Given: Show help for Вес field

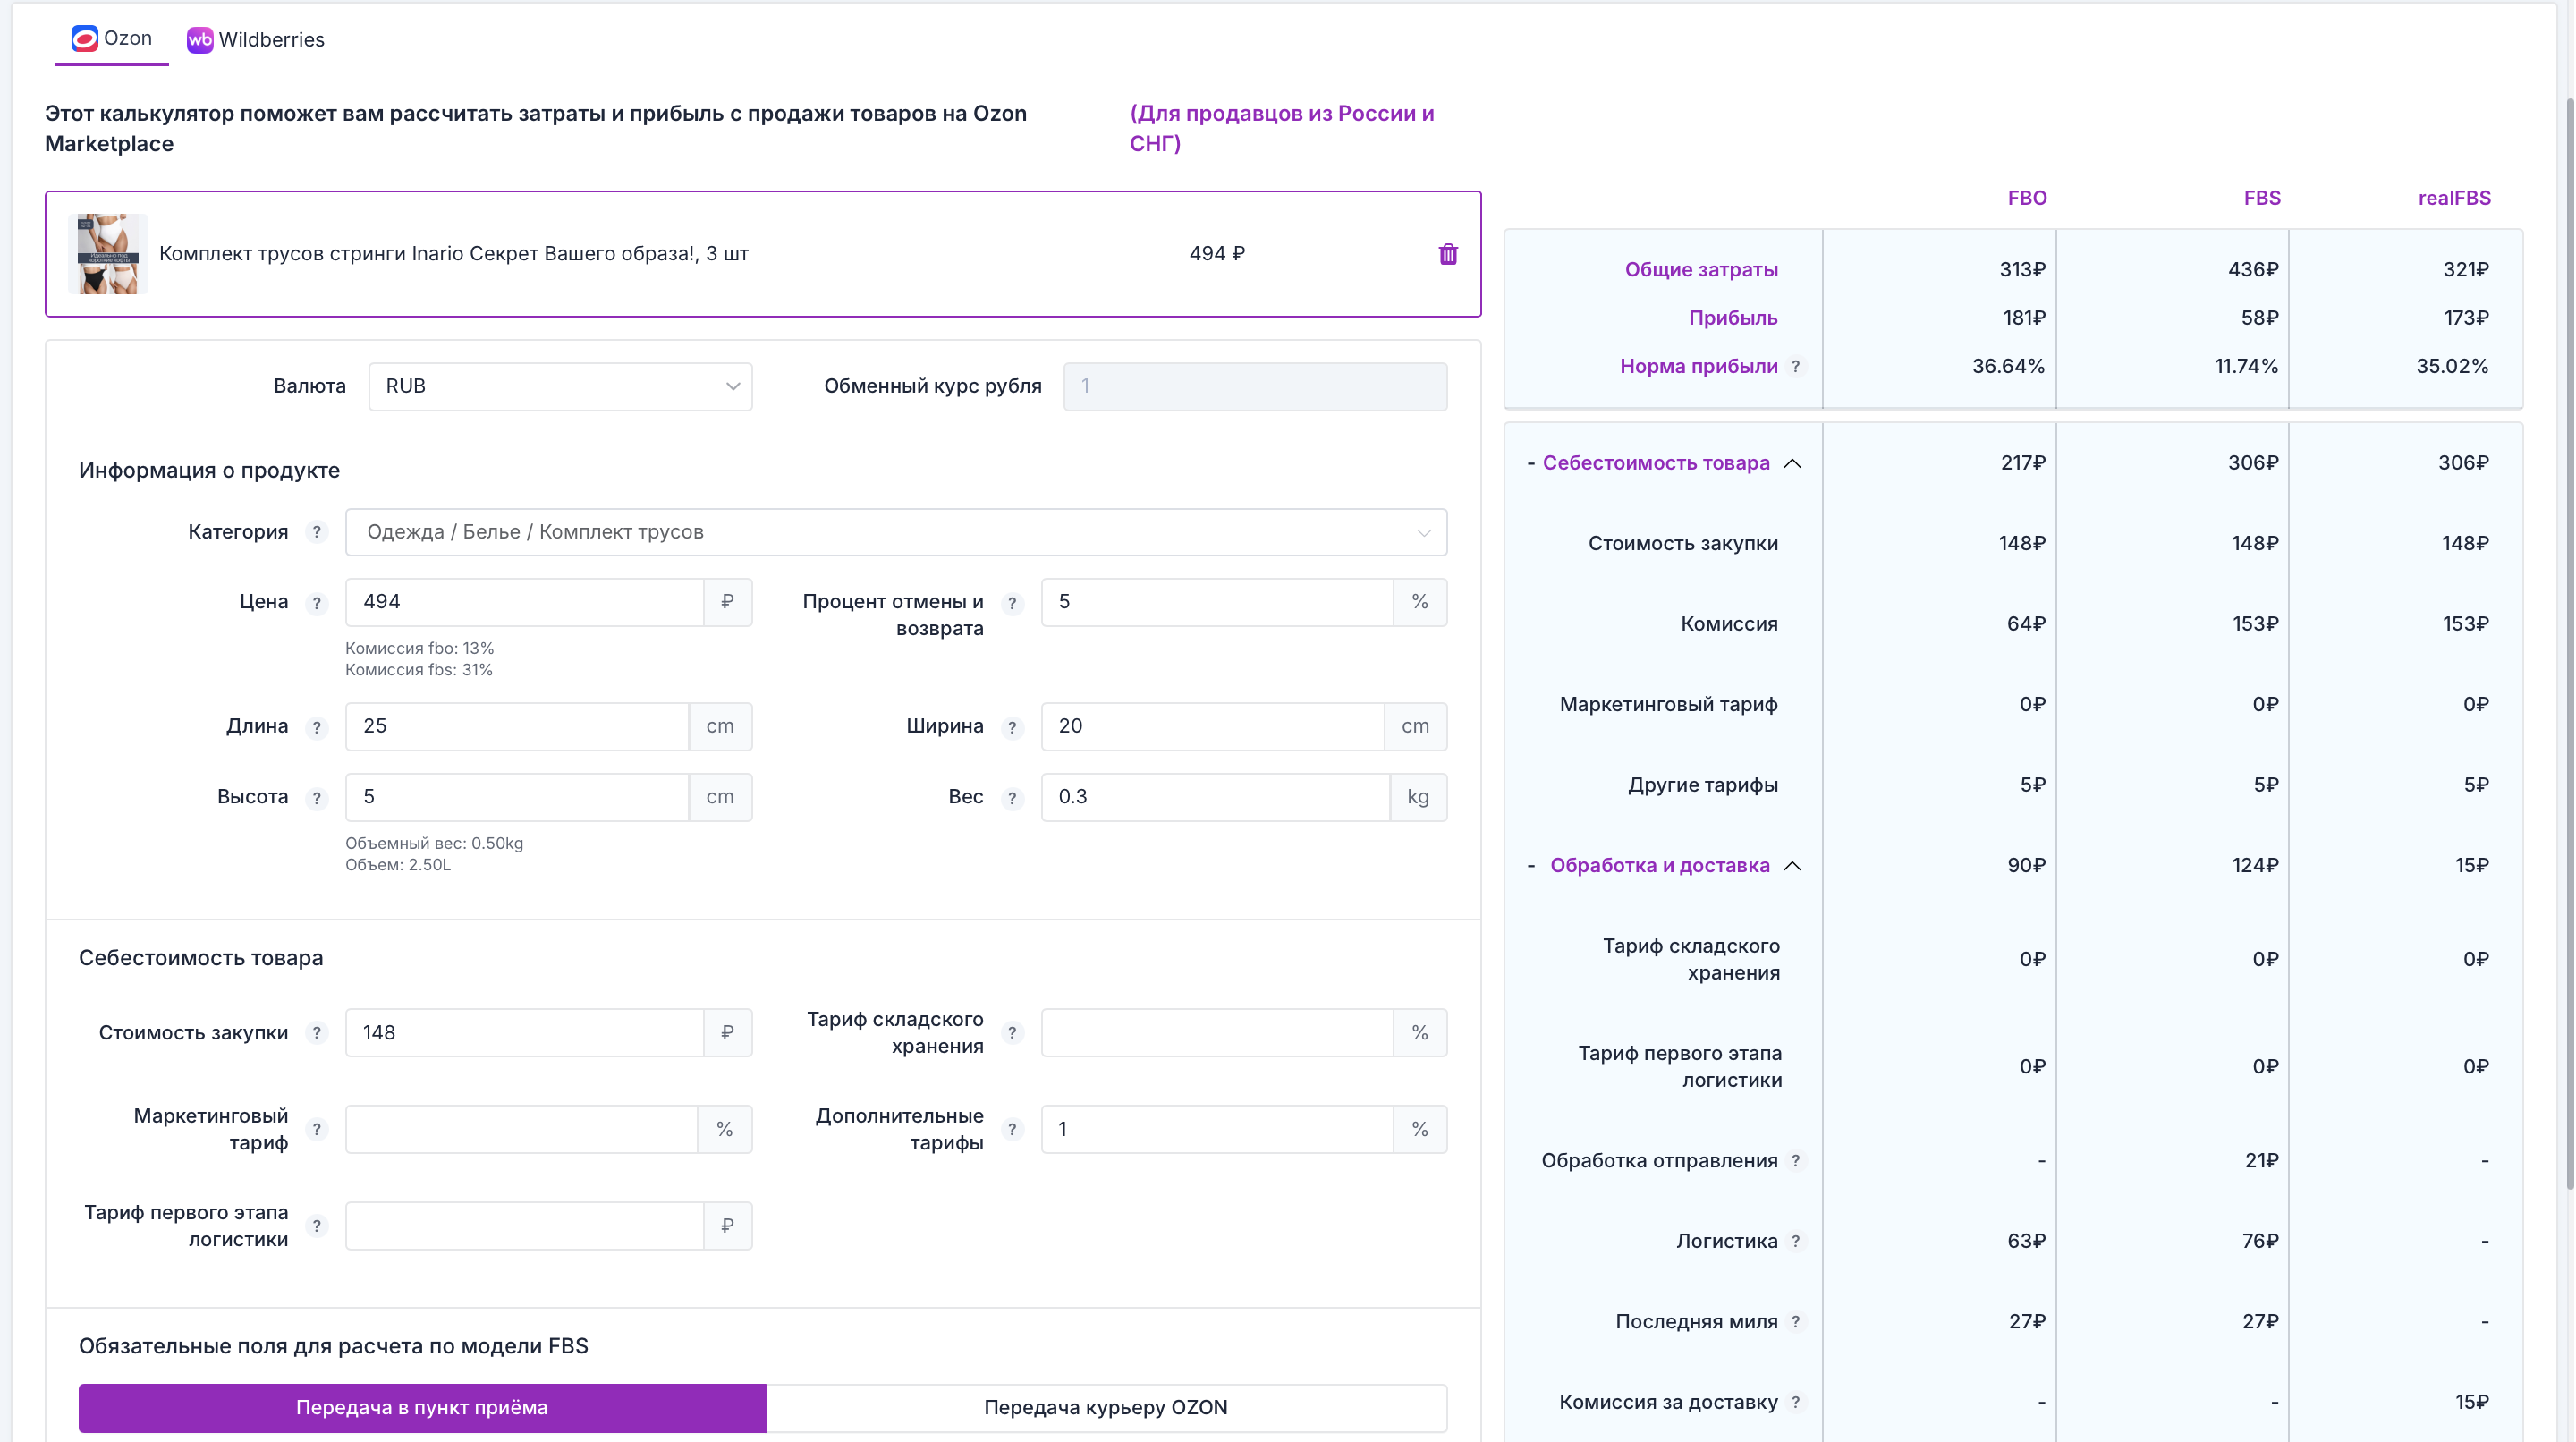Looking at the screenshot, I should pos(1012,798).
